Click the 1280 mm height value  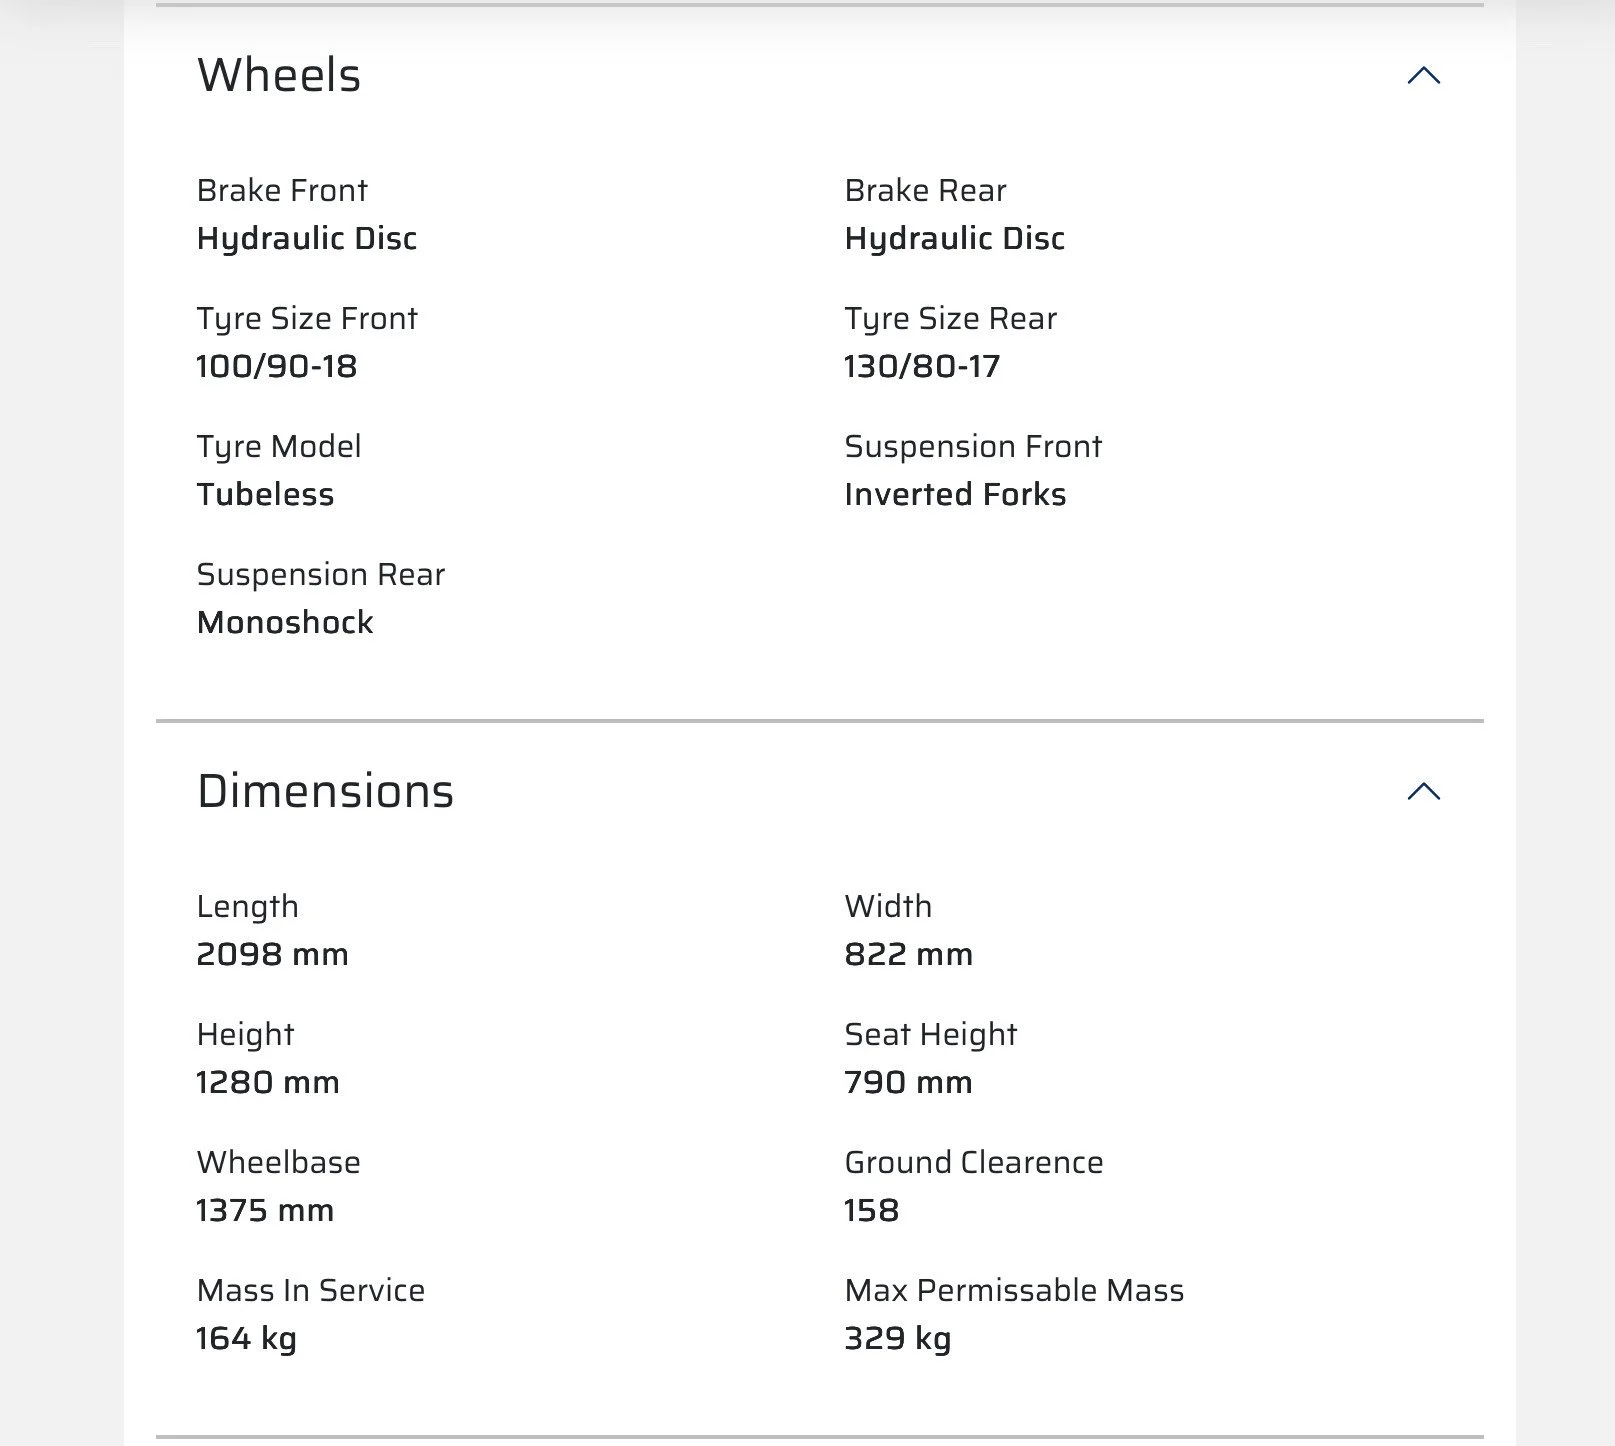(268, 1082)
